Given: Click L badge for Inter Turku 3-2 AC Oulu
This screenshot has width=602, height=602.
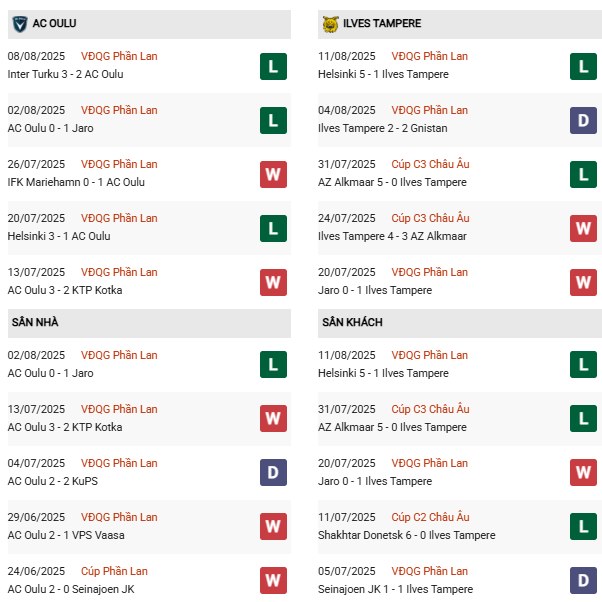Looking at the screenshot, I should pyautogui.click(x=273, y=66).
